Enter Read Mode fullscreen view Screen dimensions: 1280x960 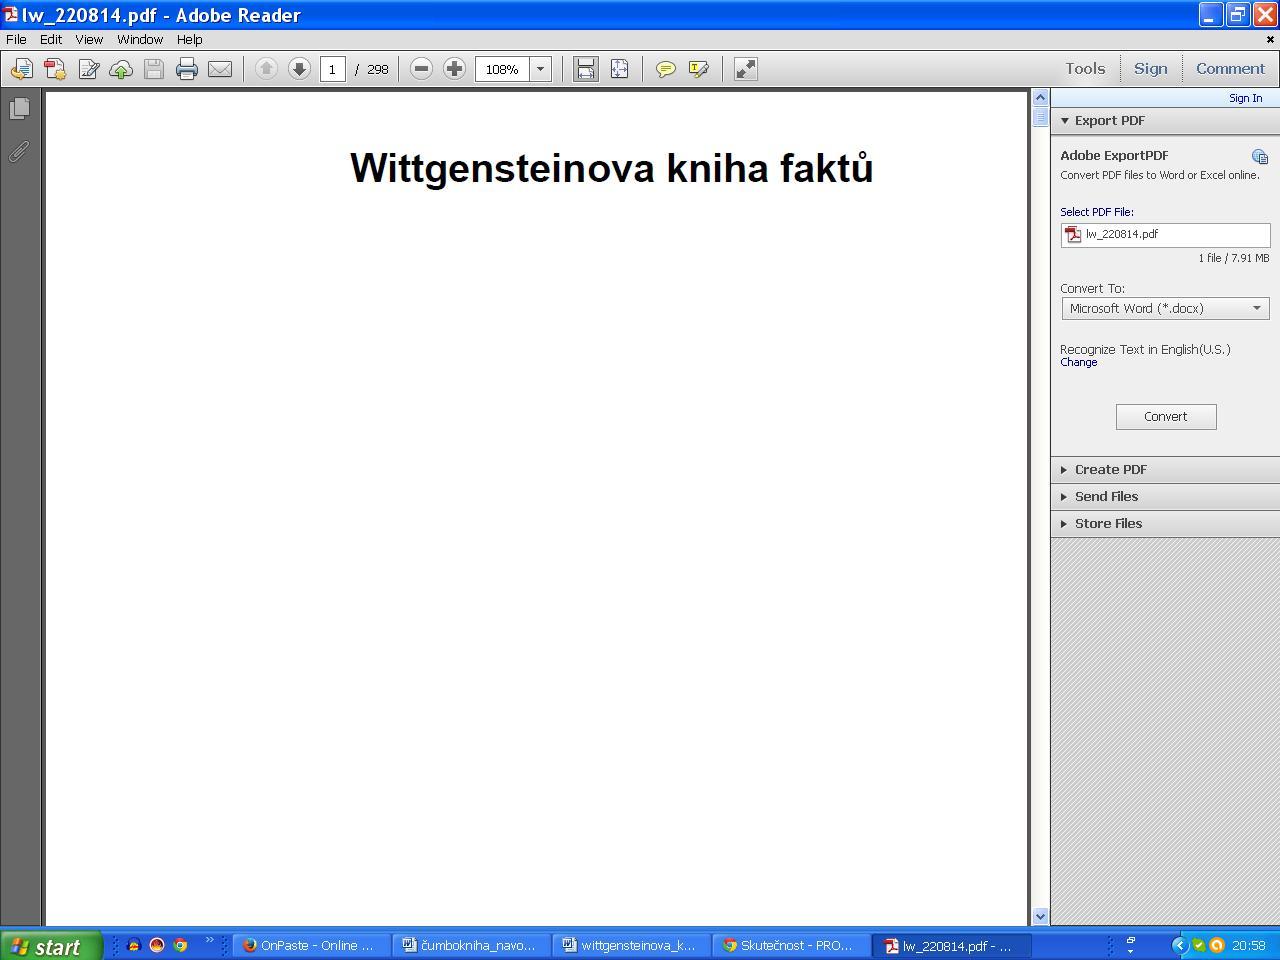click(744, 69)
